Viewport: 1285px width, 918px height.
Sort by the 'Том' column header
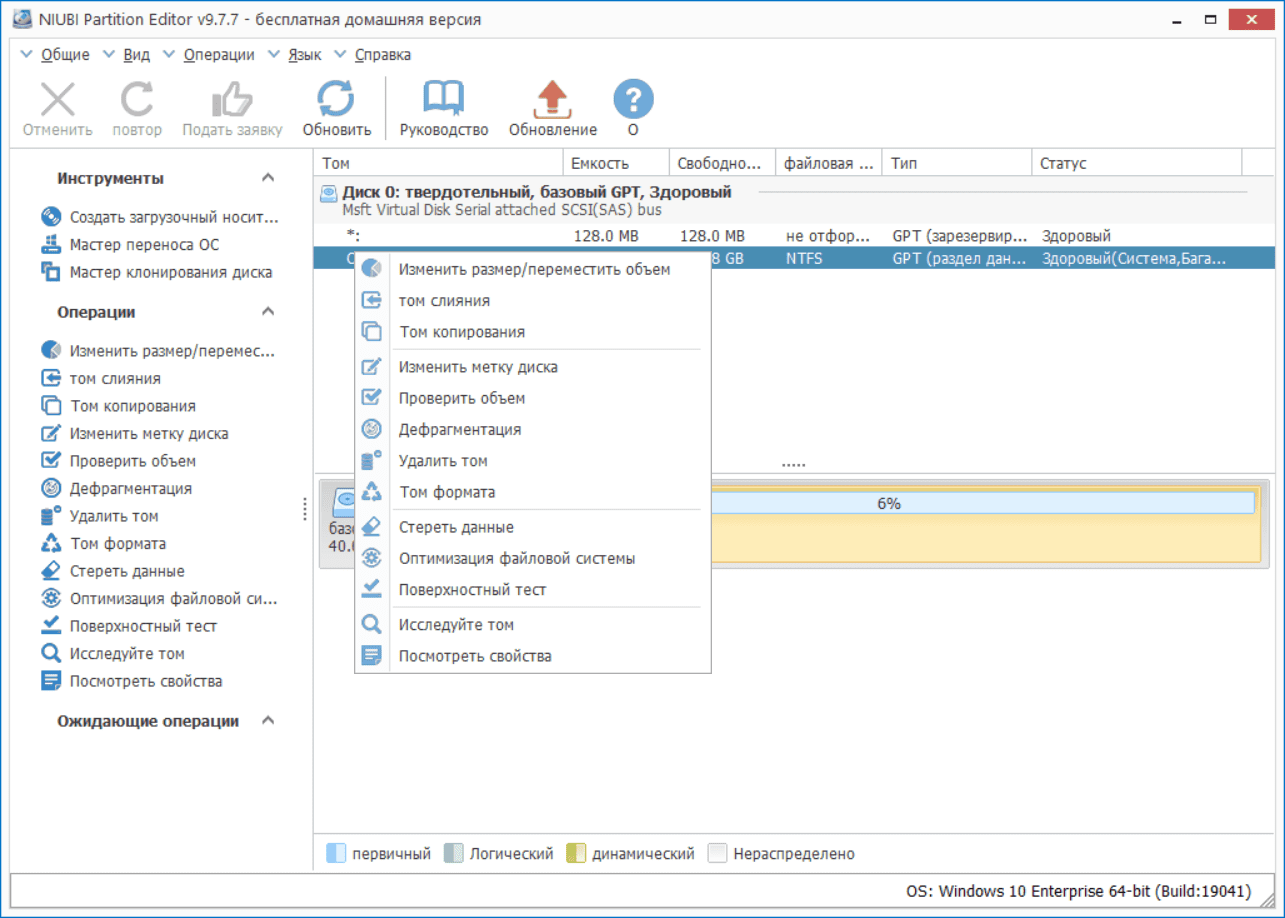point(439,163)
